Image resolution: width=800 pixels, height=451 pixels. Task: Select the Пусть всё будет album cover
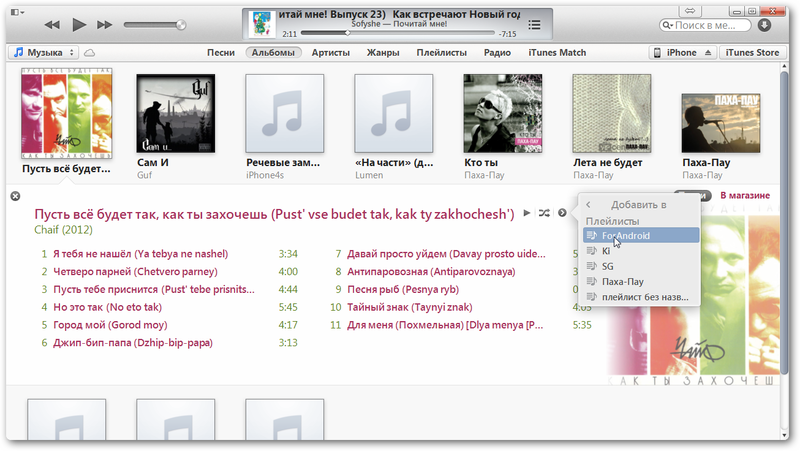tap(66, 113)
